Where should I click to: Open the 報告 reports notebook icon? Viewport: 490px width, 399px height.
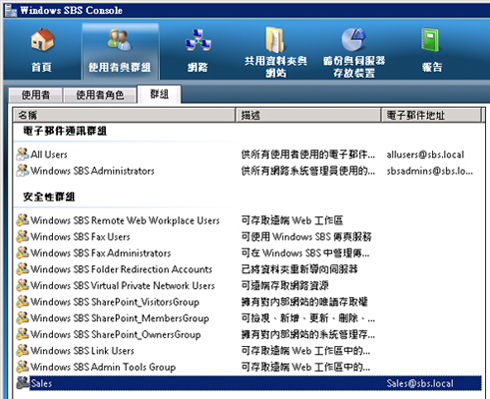[x=431, y=40]
